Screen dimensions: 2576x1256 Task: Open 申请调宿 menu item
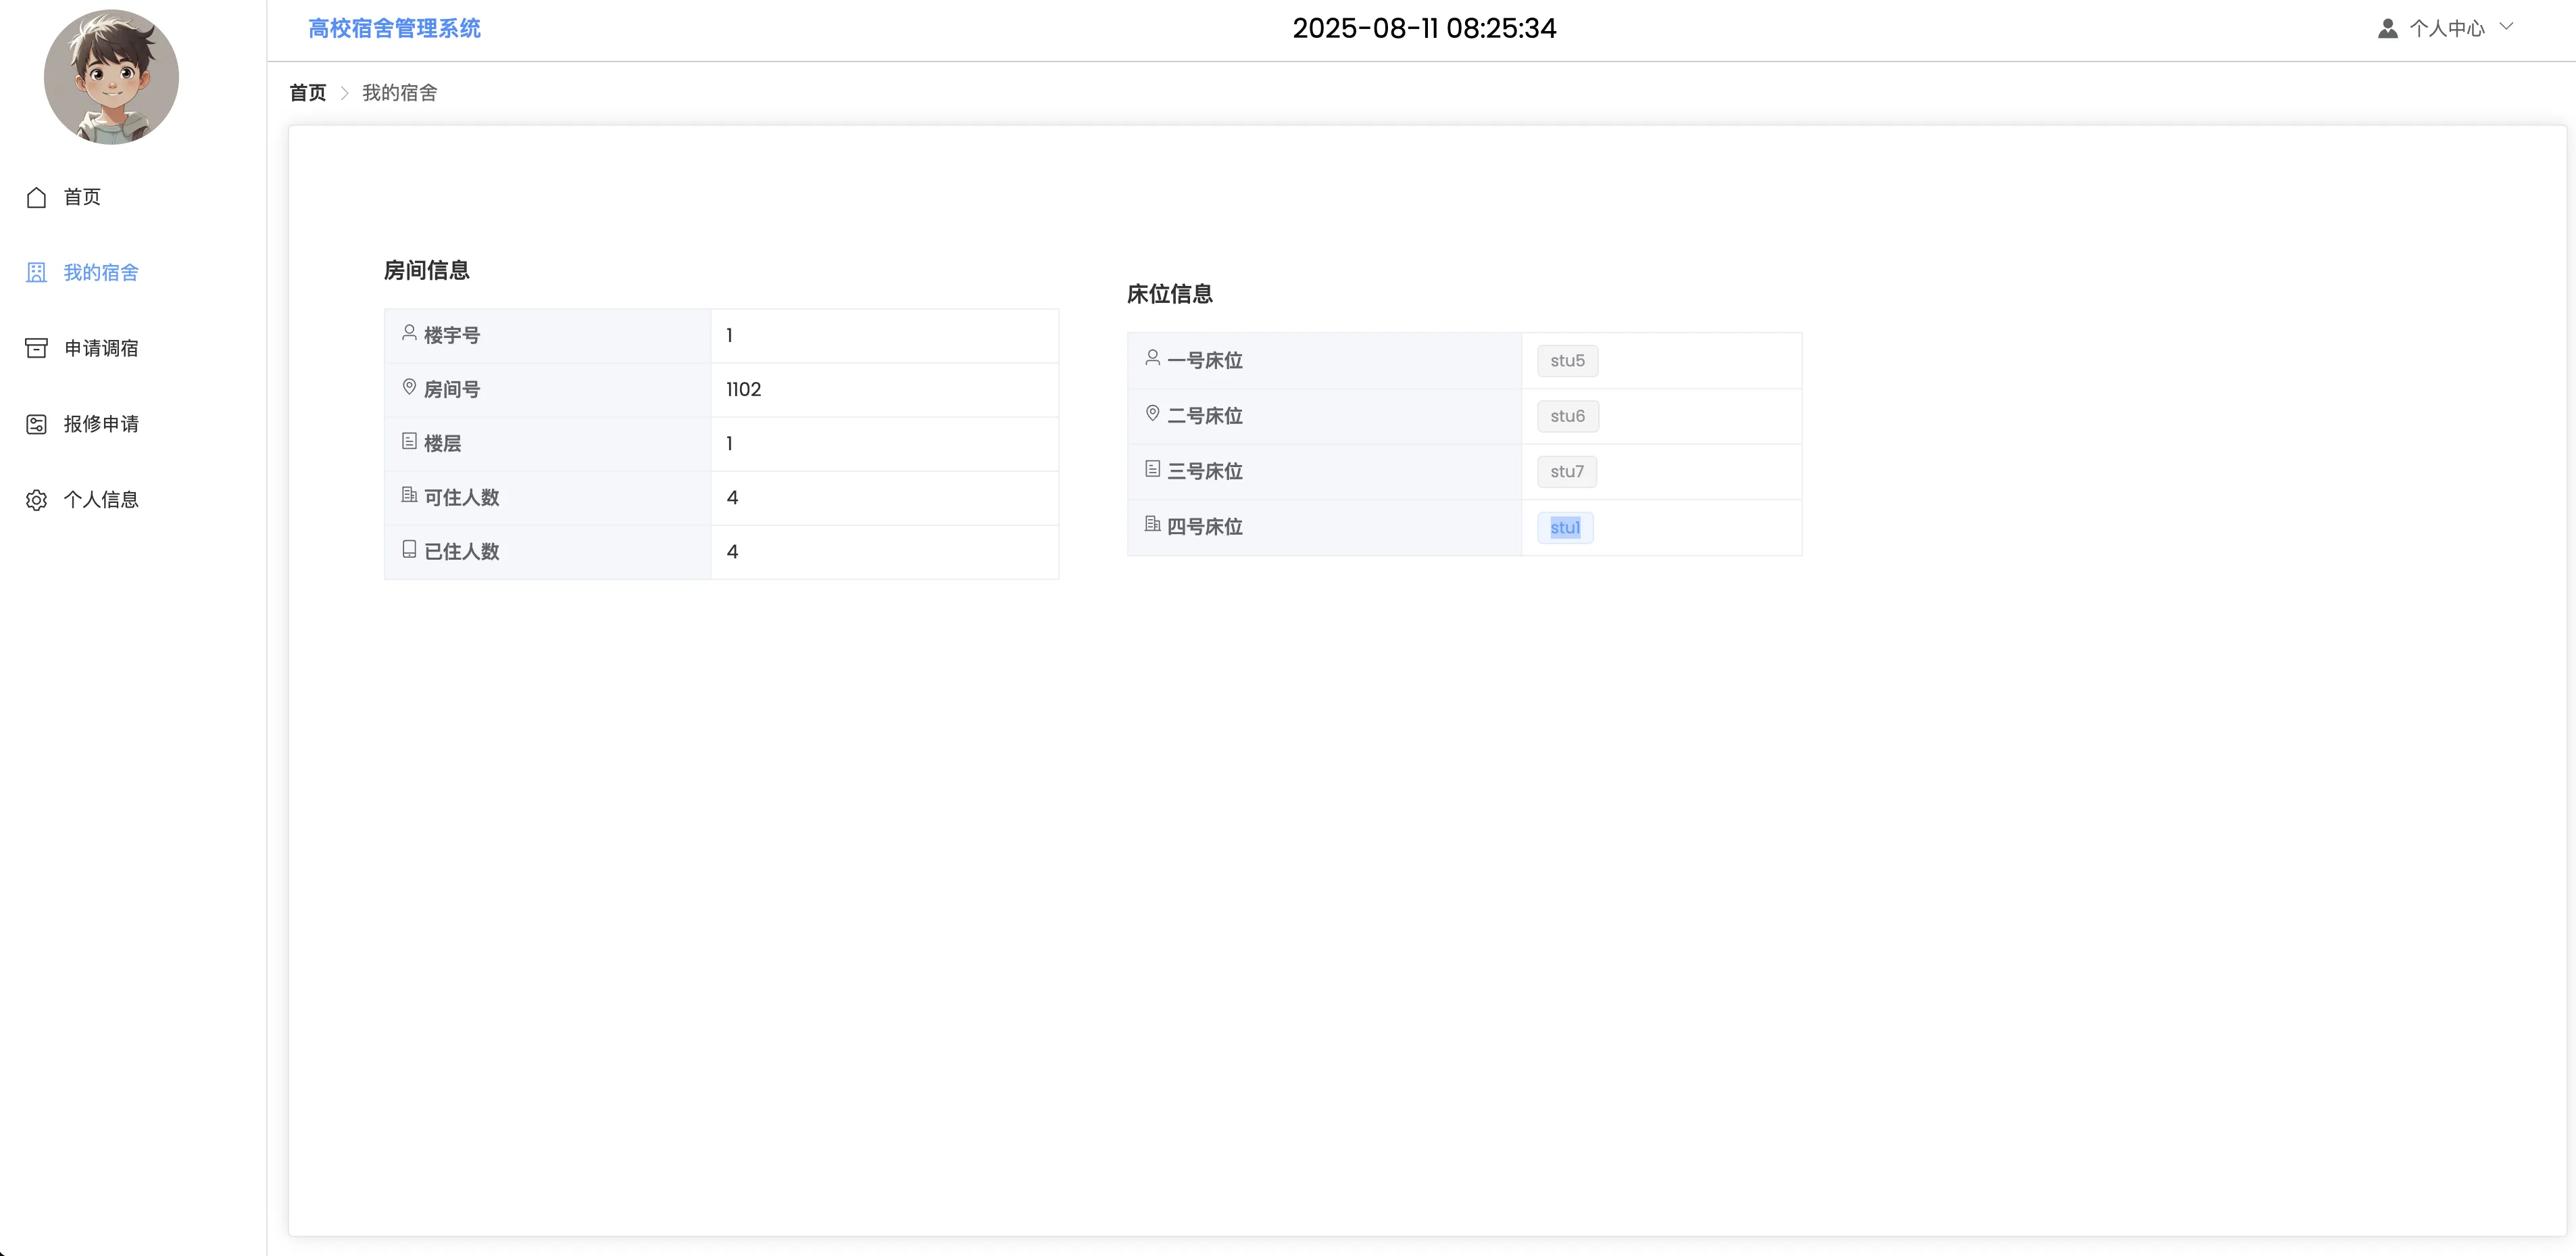tap(101, 348)
